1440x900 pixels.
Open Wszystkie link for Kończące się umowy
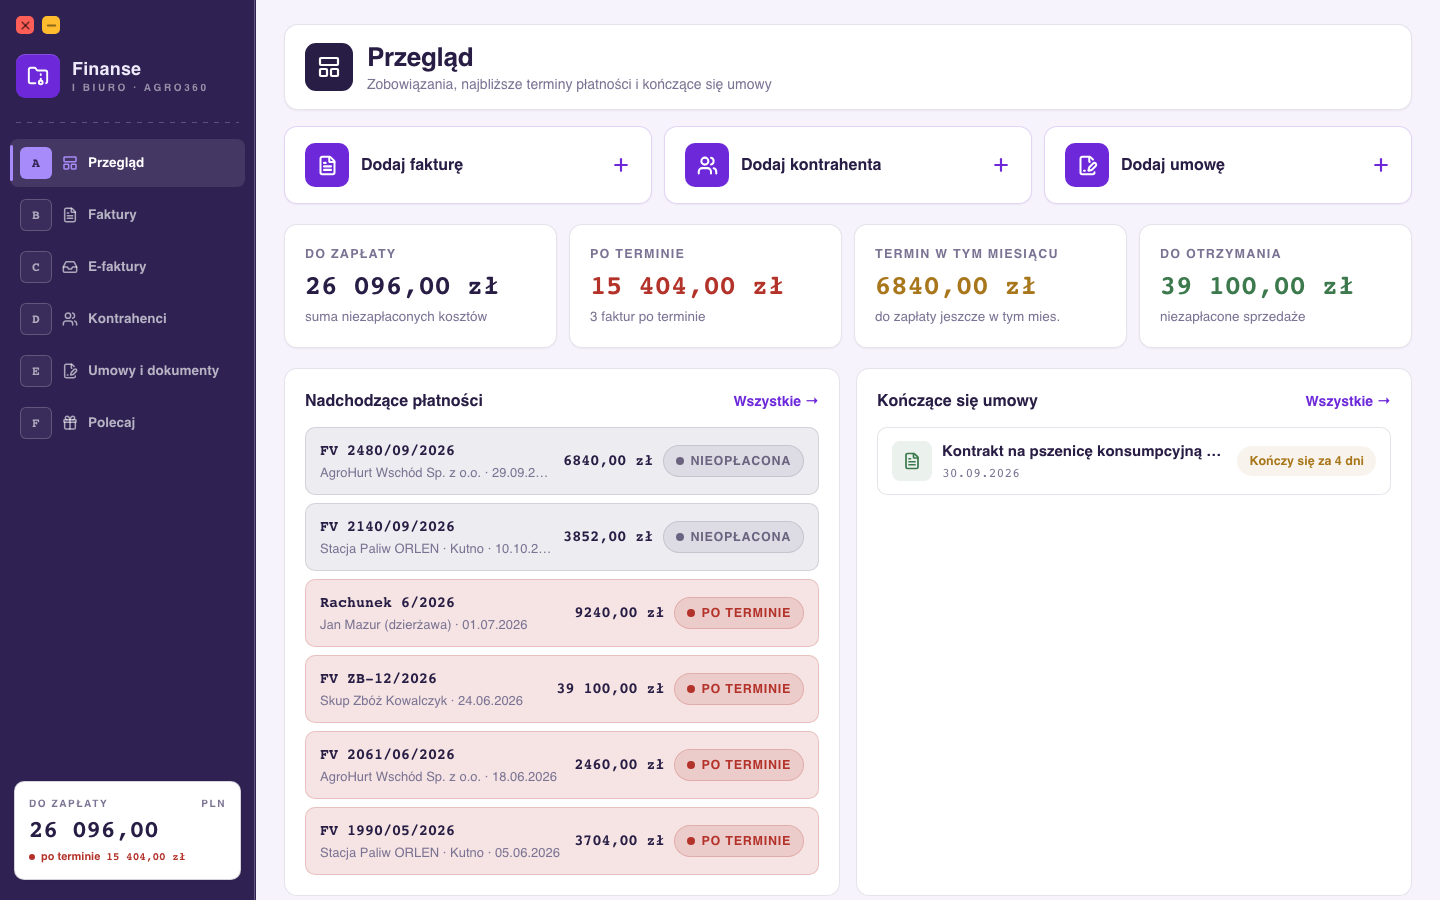(1348, 401)
